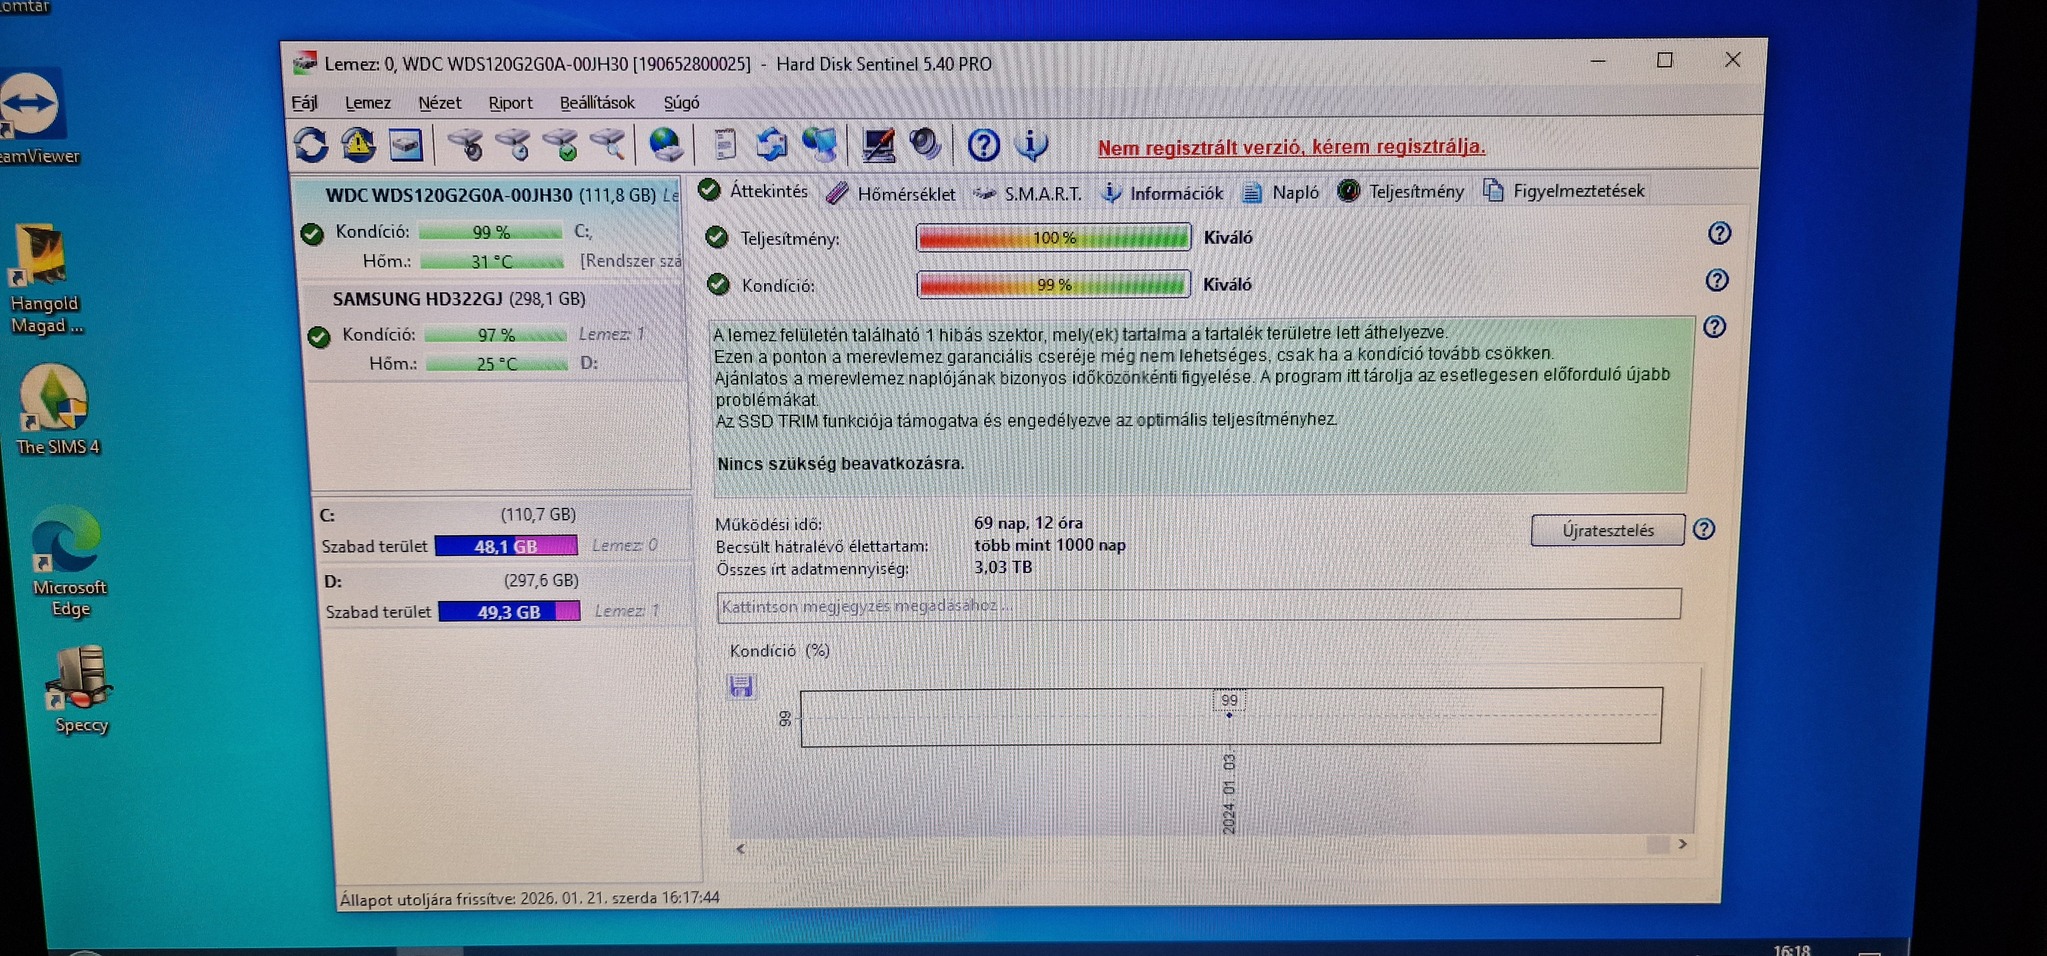
Task: Click the refresh icon with yellow warning triangle
Action: [358, 145]
